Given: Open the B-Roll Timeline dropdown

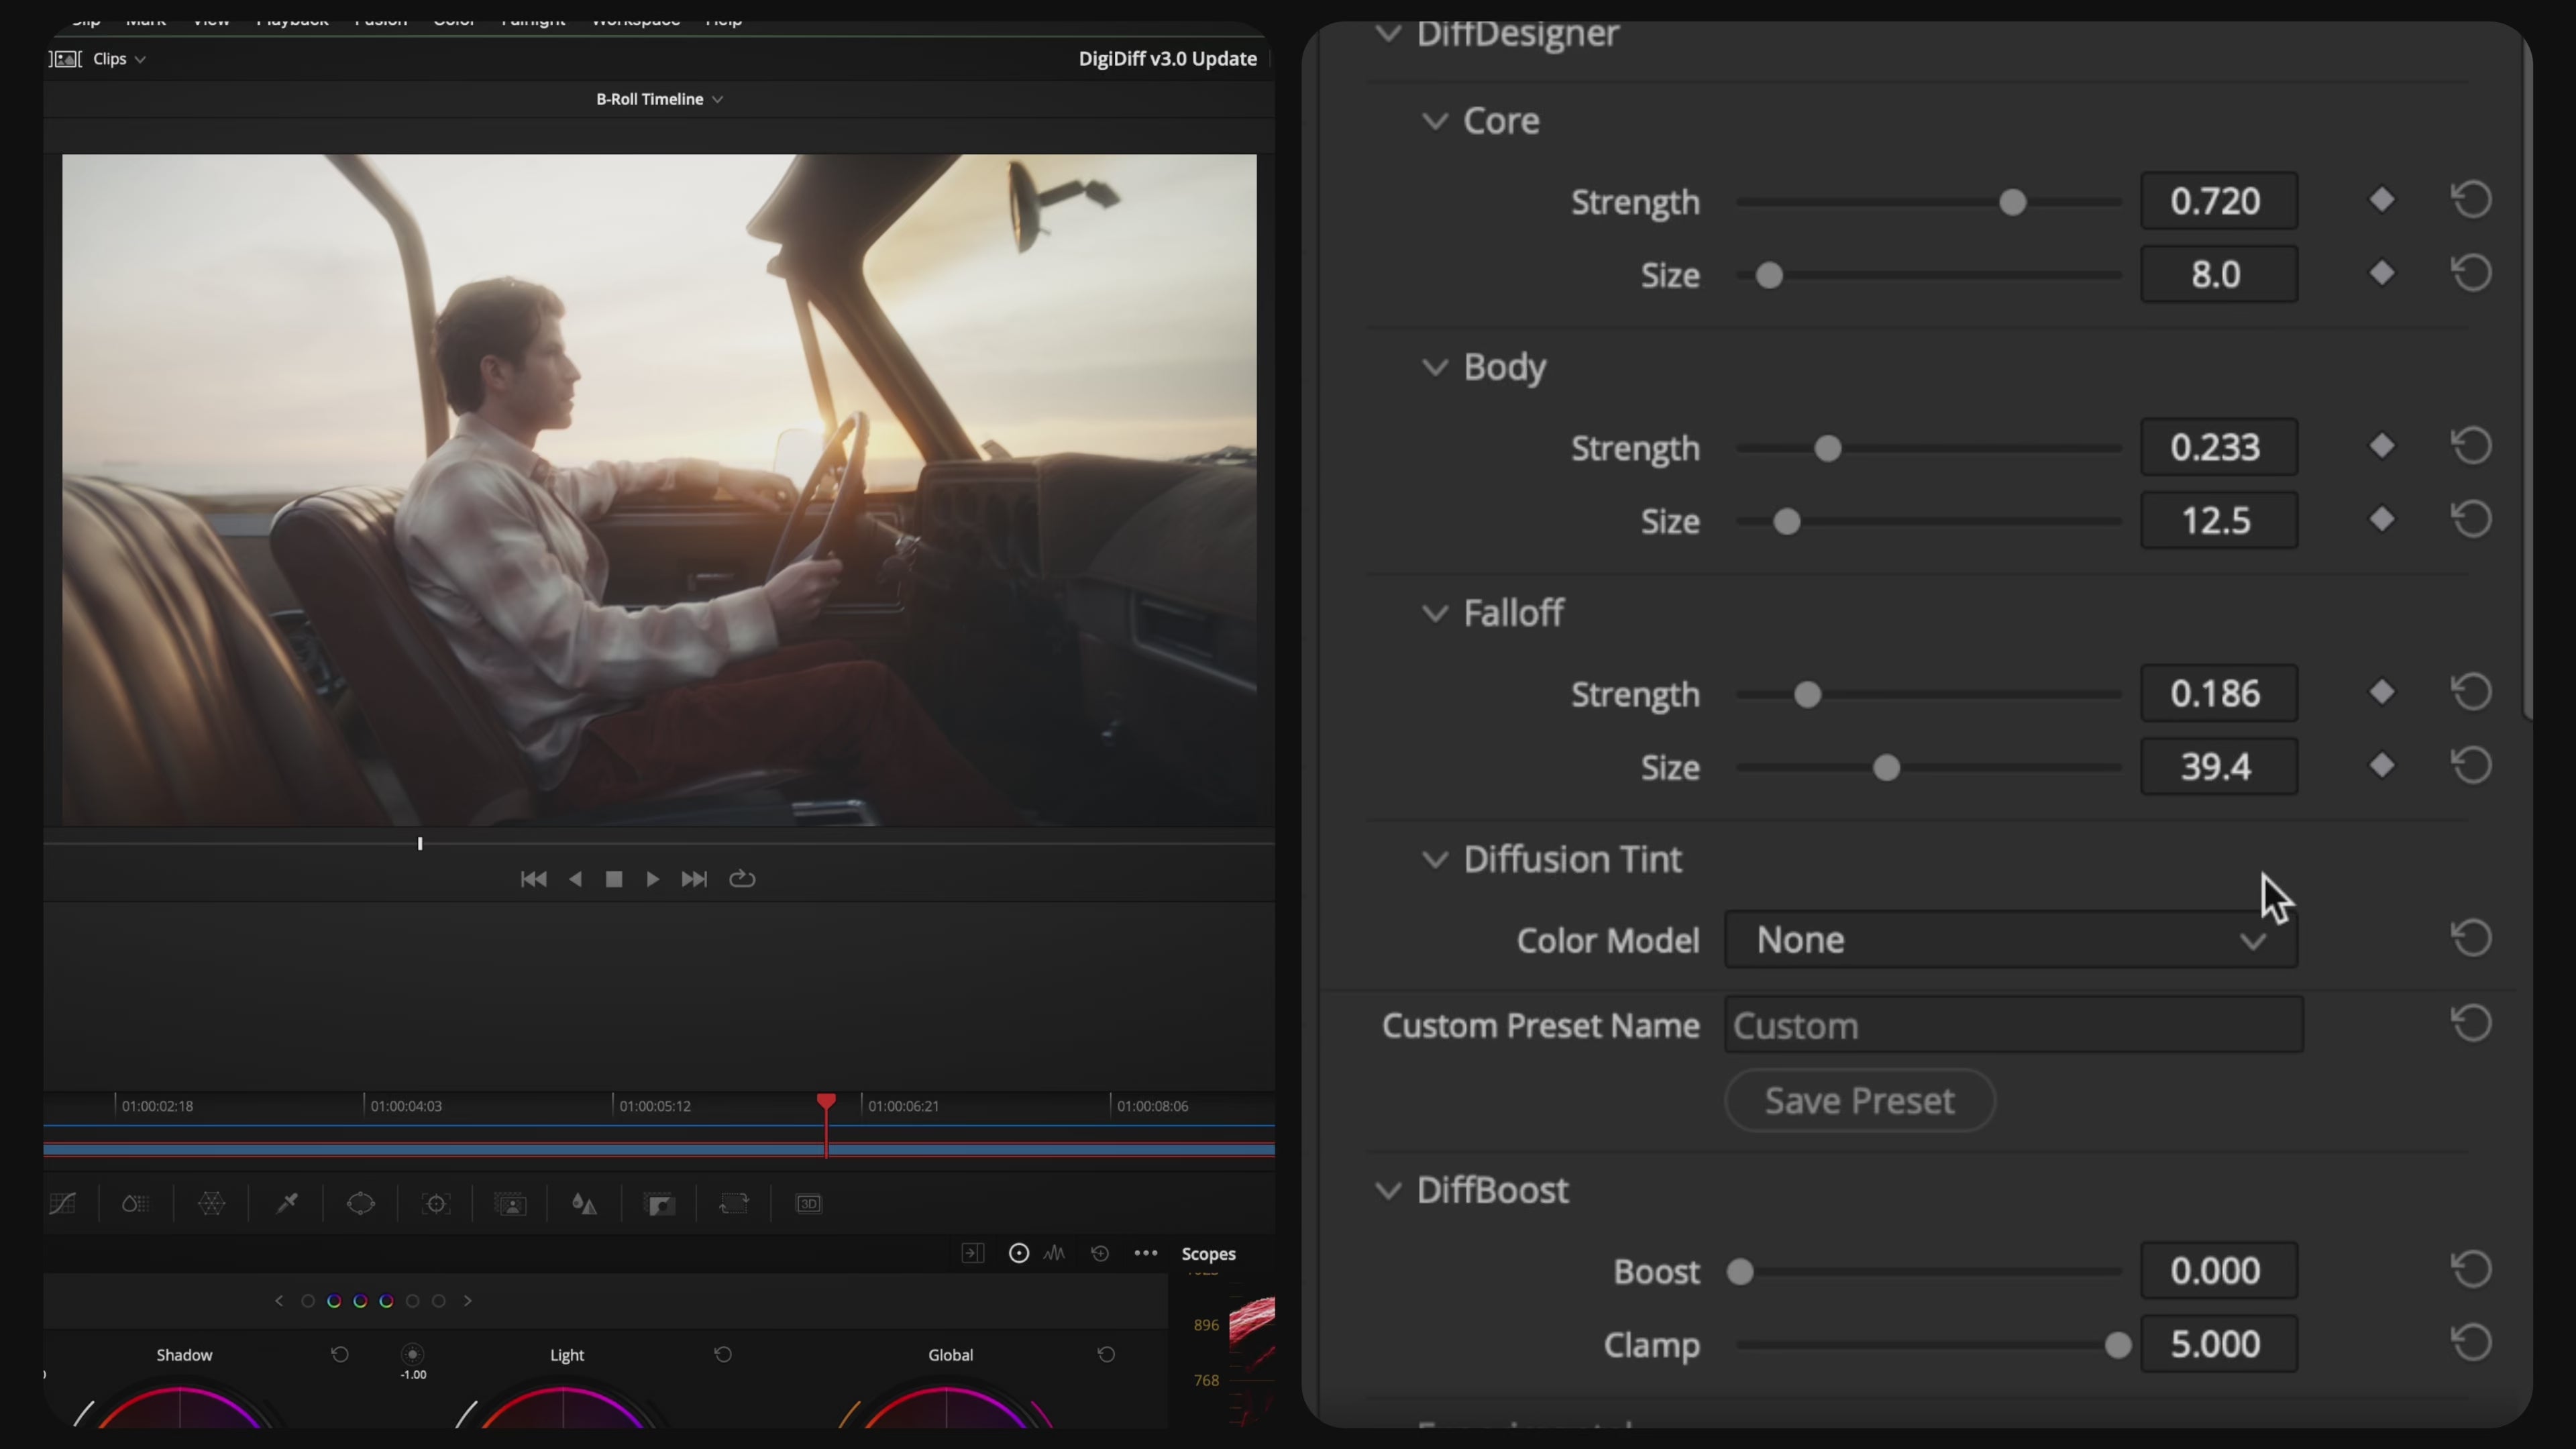Looking at the screenshot, I should click(659, 99).
